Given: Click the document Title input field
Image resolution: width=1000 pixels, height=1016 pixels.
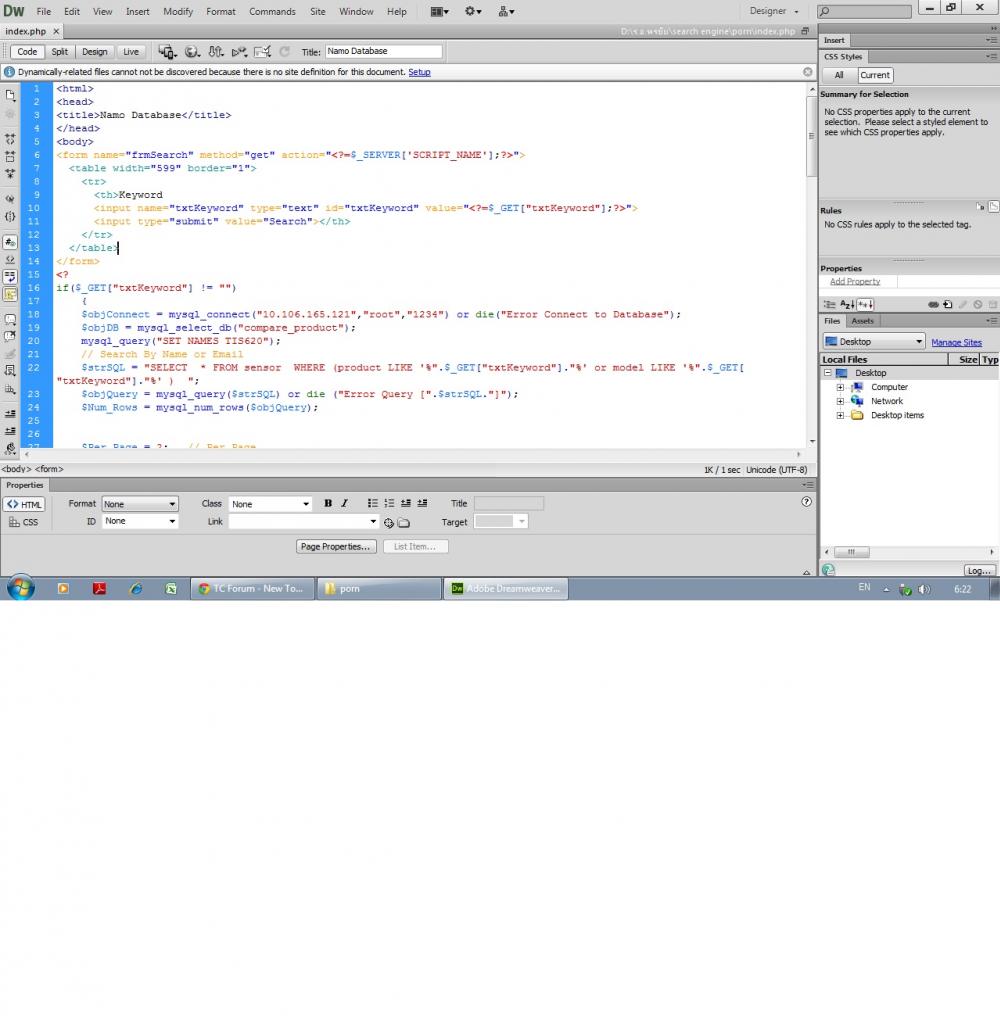Looking at the screenshot, I should pyautogui.click(x=384, y=51).
